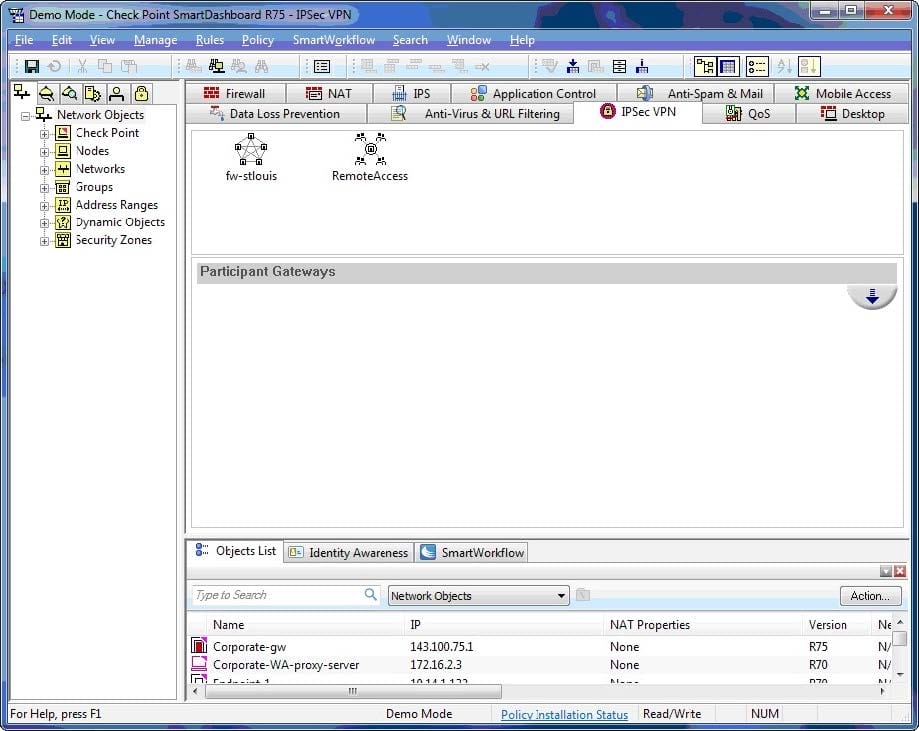The width and height of the screenshot is (919, 731).
Task: Open the File menu
Action: pos(24,40)
